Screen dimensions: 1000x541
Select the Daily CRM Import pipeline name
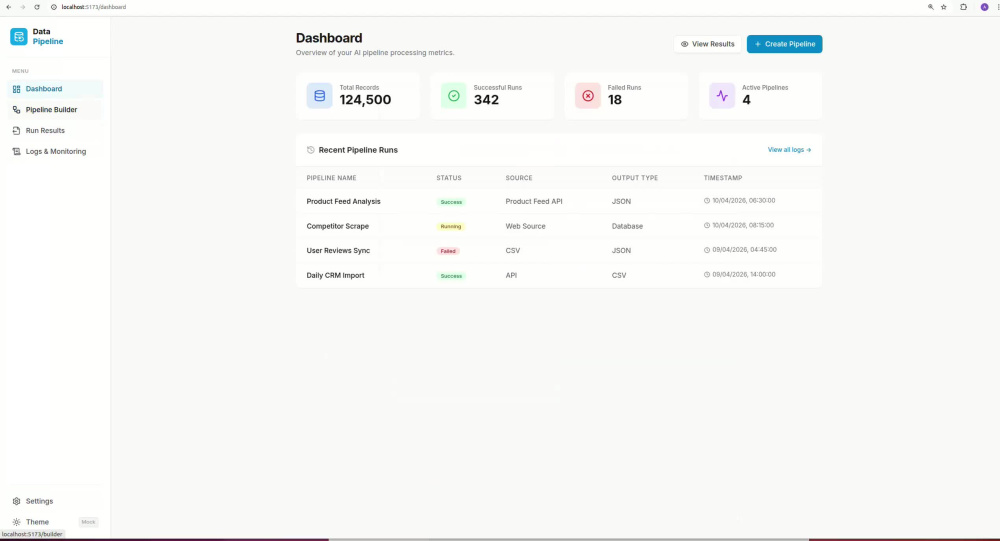tap(335, 276)
